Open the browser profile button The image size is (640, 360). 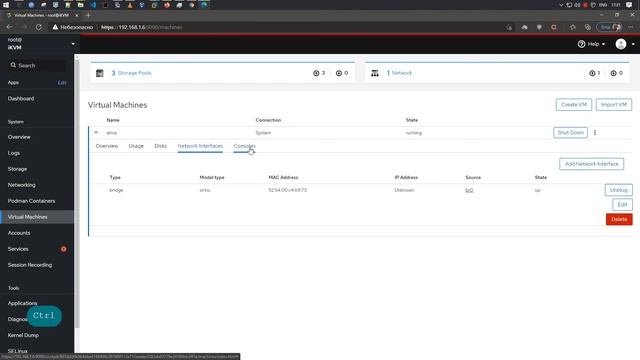(x=609, y=27)
